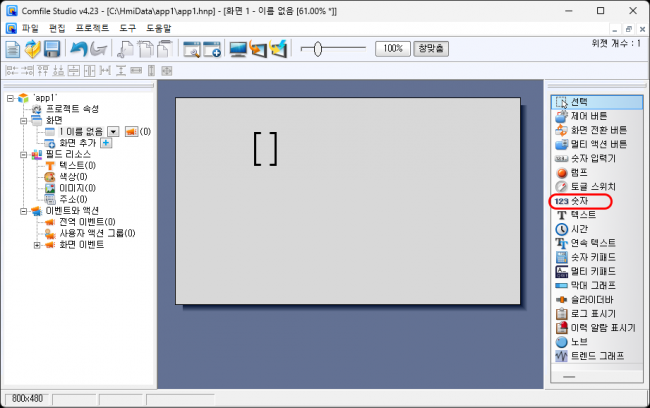Image resolution: width=650 pixels, height=408 pixels.
Task: Click the New file icon in toolbar
Action: click(x=13, y=49)
